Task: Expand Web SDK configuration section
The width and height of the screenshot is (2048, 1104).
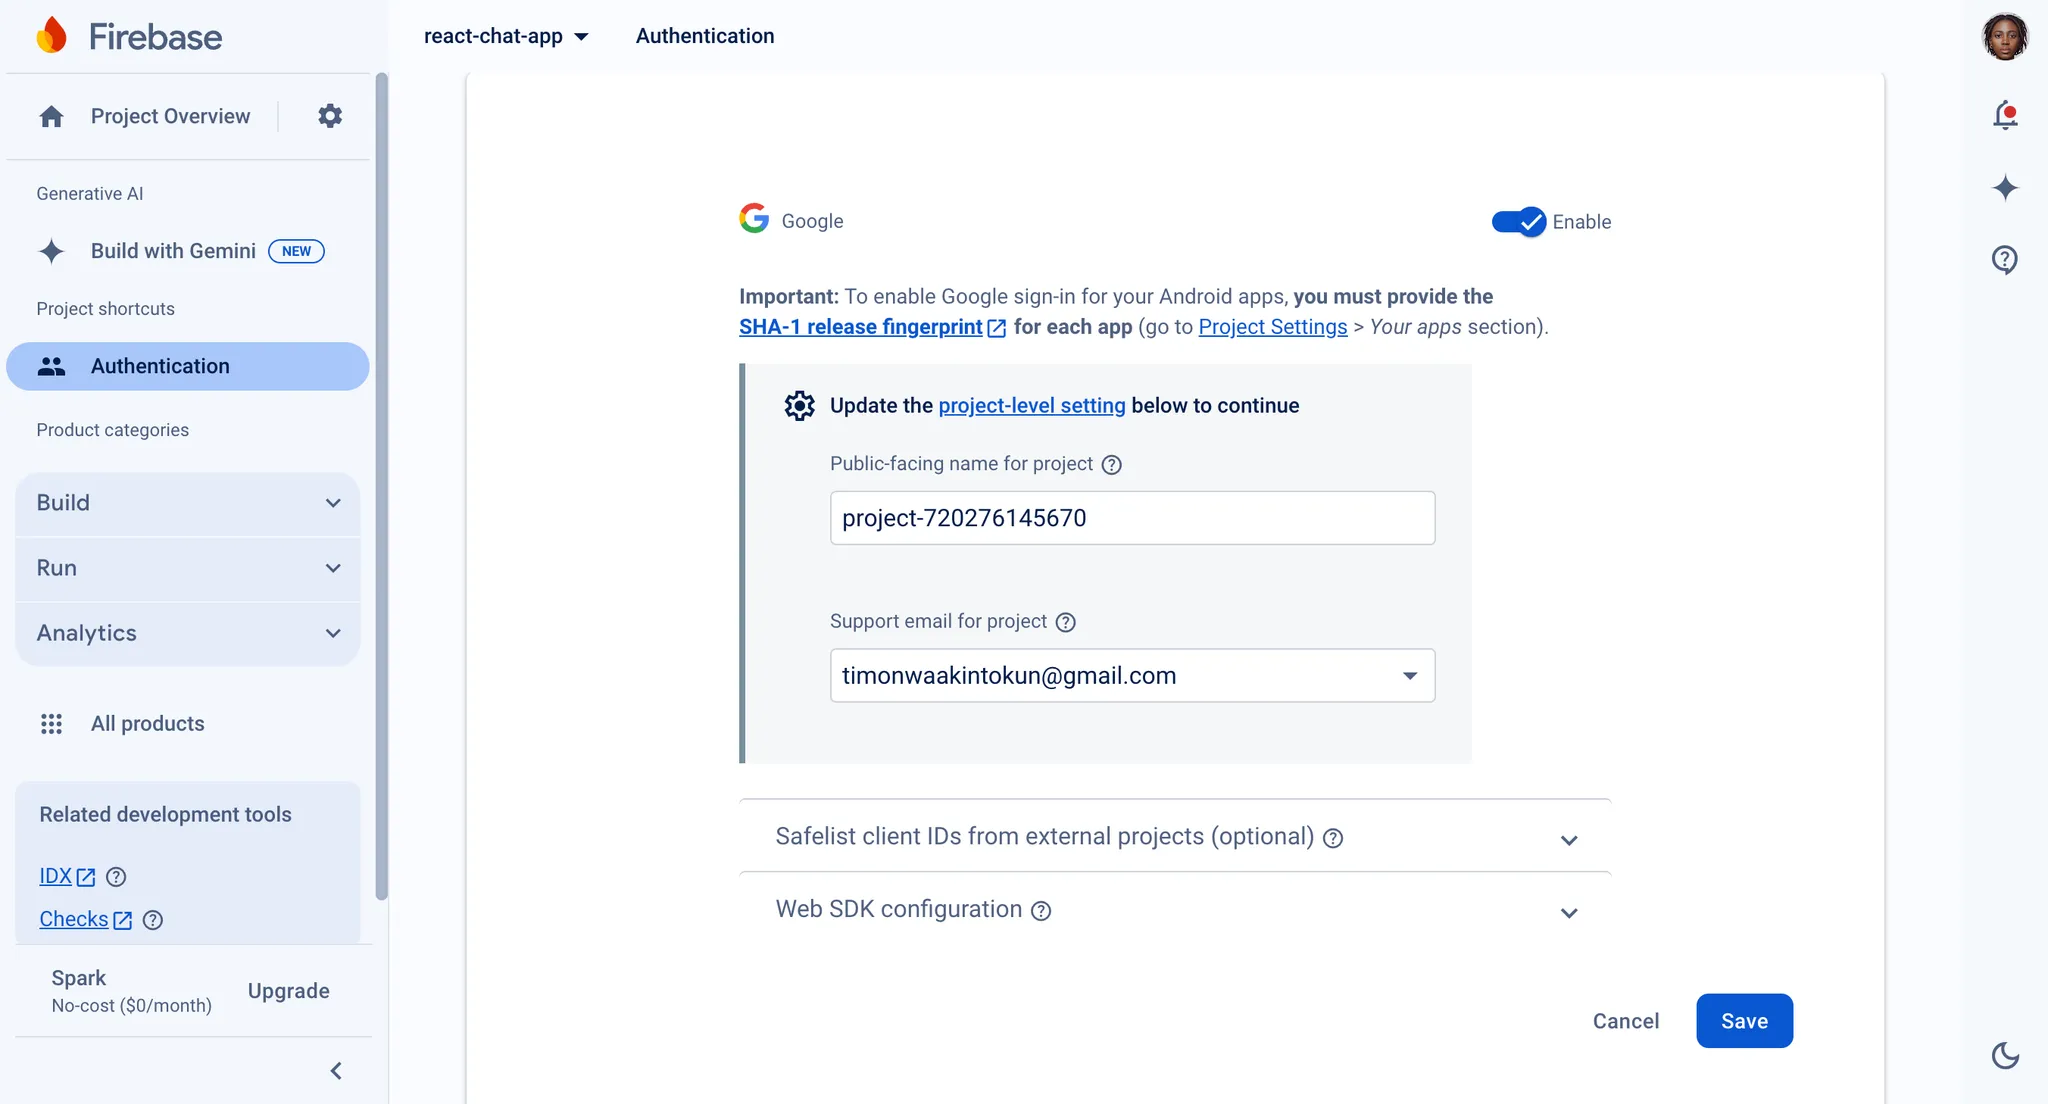Action: 1568,913
